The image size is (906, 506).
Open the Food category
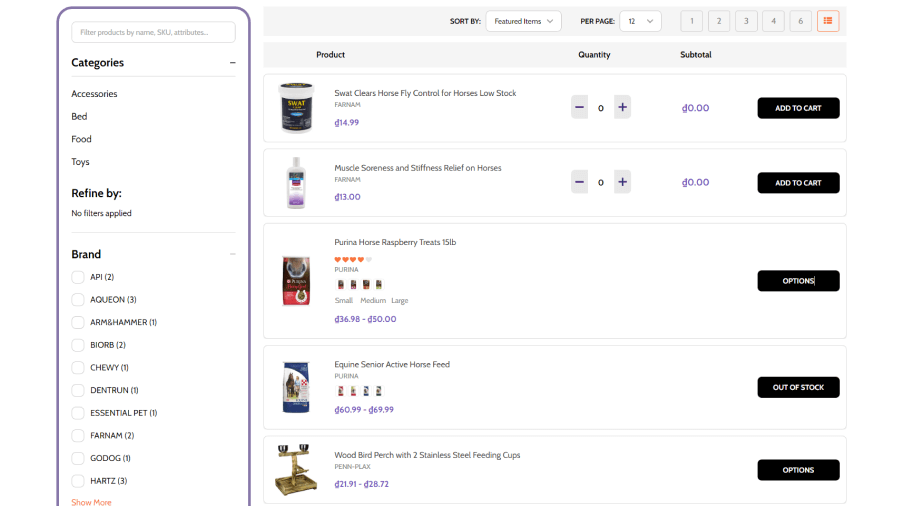point(81,139)
